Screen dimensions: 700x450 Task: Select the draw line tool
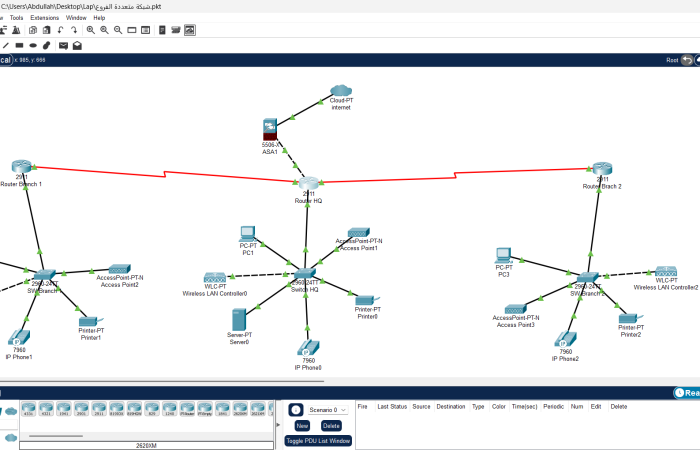pos(5,45)
